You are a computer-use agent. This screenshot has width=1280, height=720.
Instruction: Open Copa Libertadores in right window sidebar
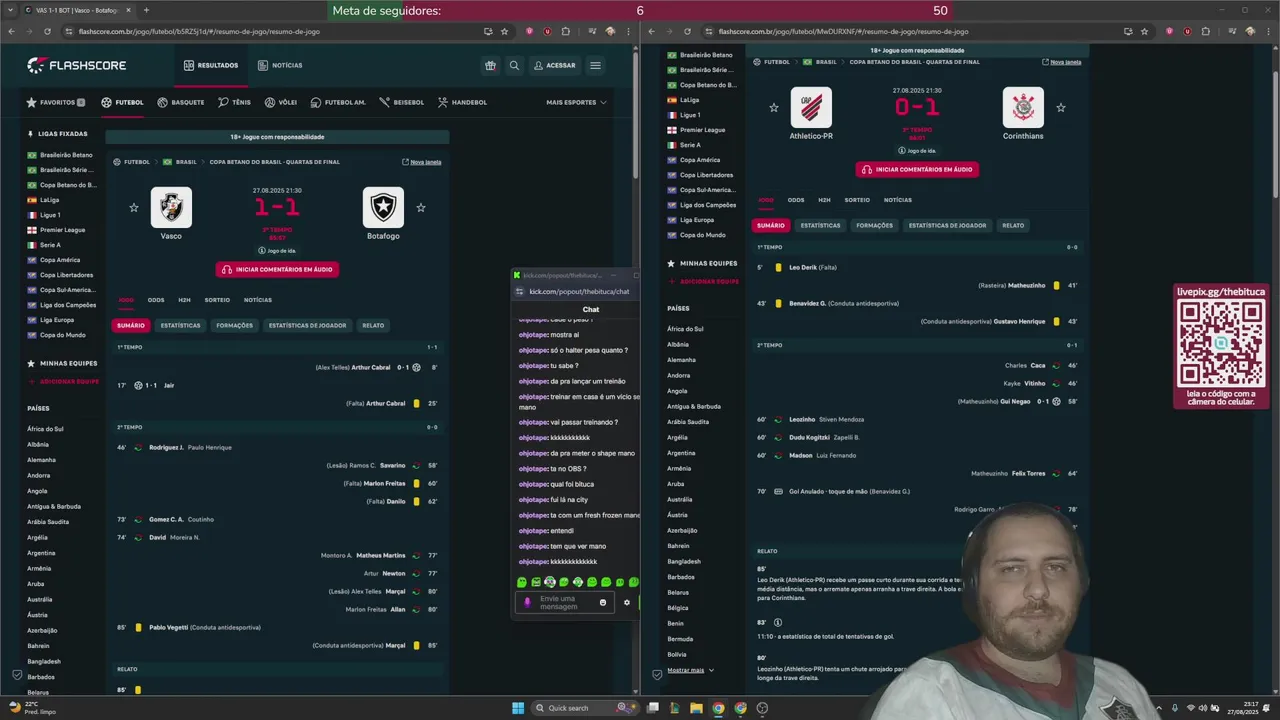(700, 175)
